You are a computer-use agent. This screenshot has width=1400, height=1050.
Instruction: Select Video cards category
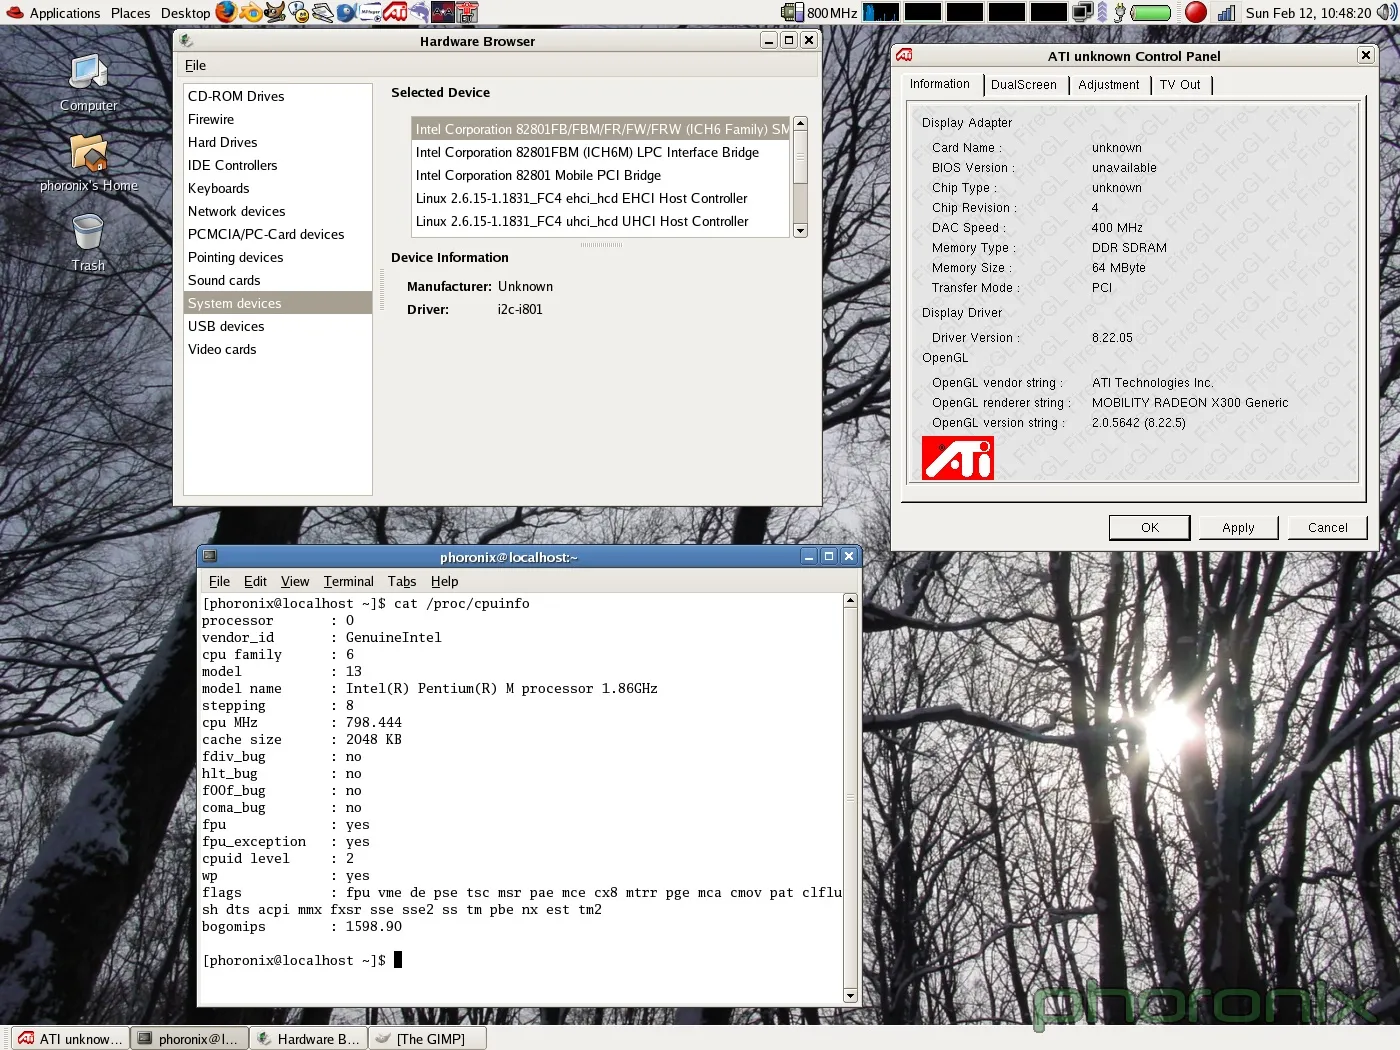point(278,349)
